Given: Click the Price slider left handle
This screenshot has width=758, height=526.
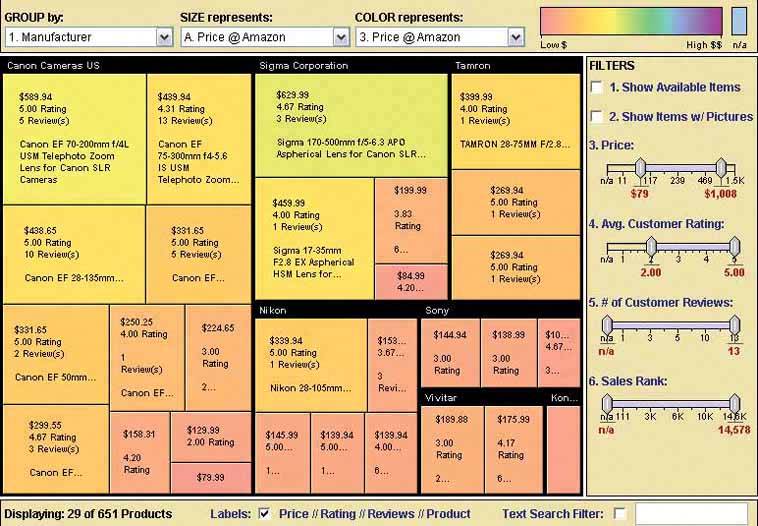Looking at the screenshot, I should [x=642, y=168].
